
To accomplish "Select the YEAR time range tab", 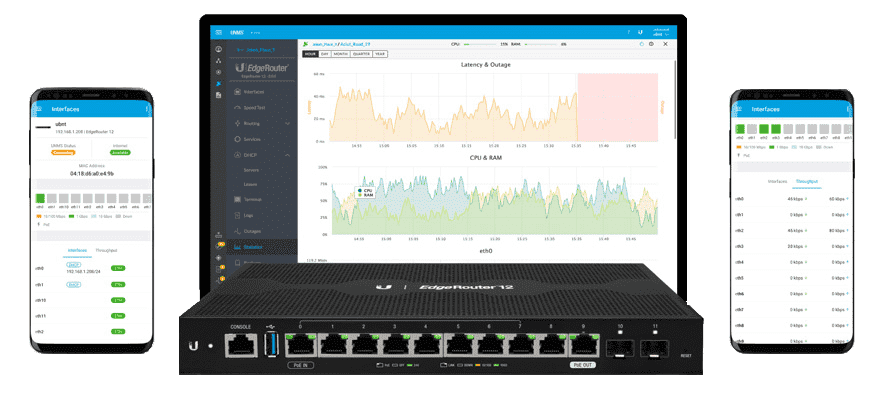I will (380, 54).
